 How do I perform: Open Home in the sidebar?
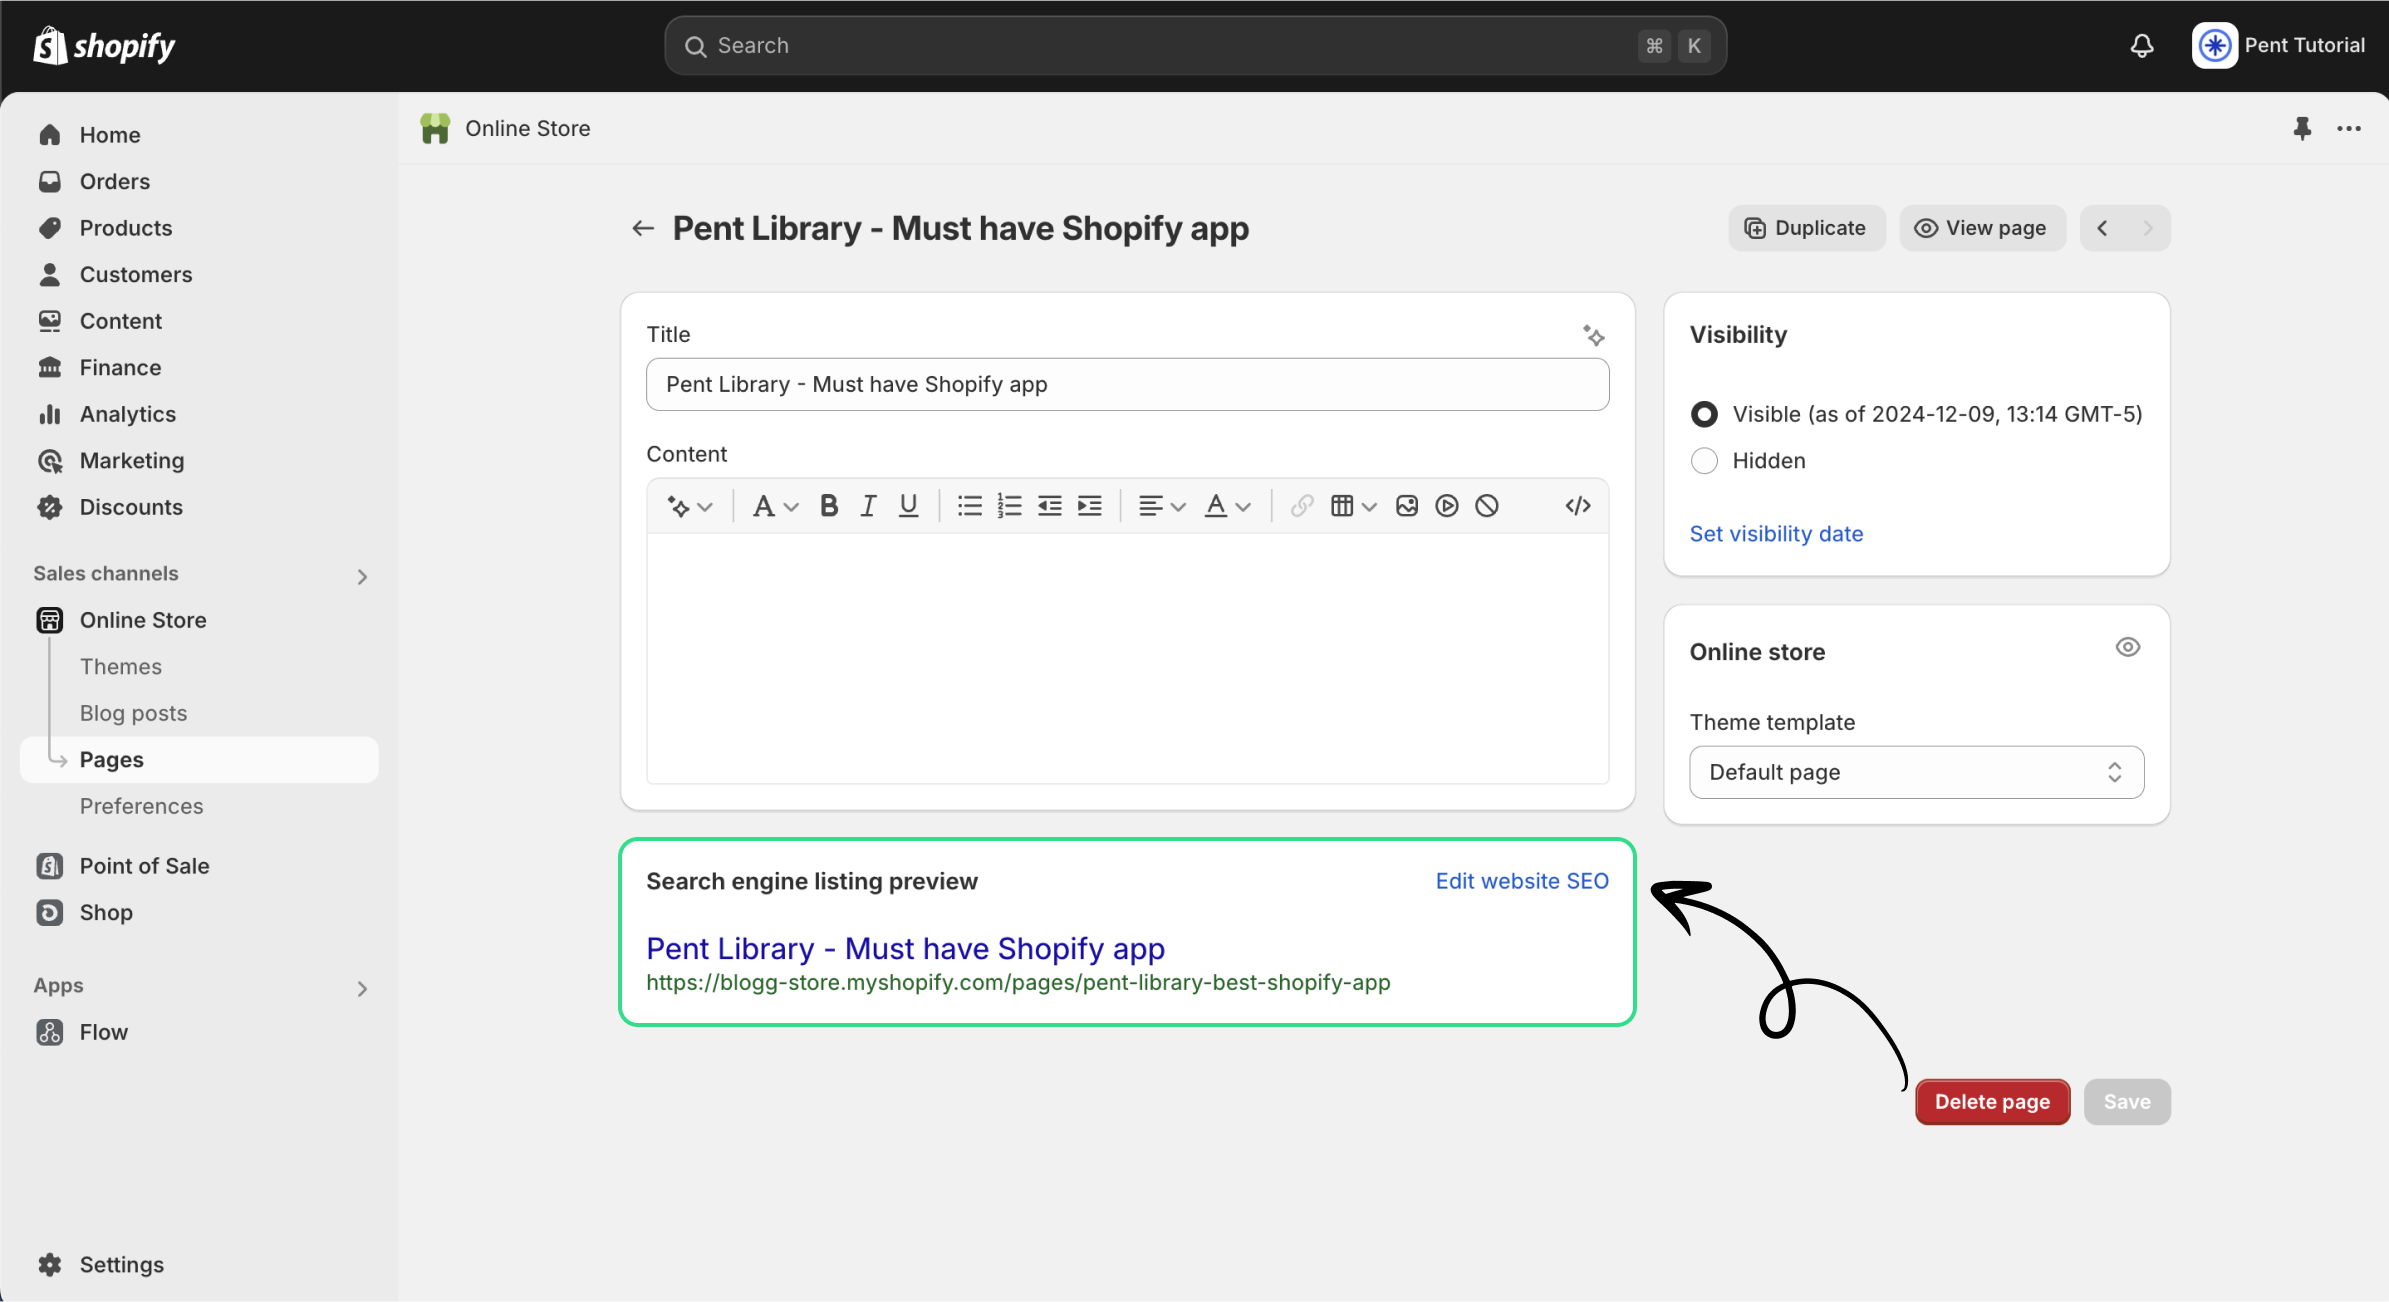point(200,135)
